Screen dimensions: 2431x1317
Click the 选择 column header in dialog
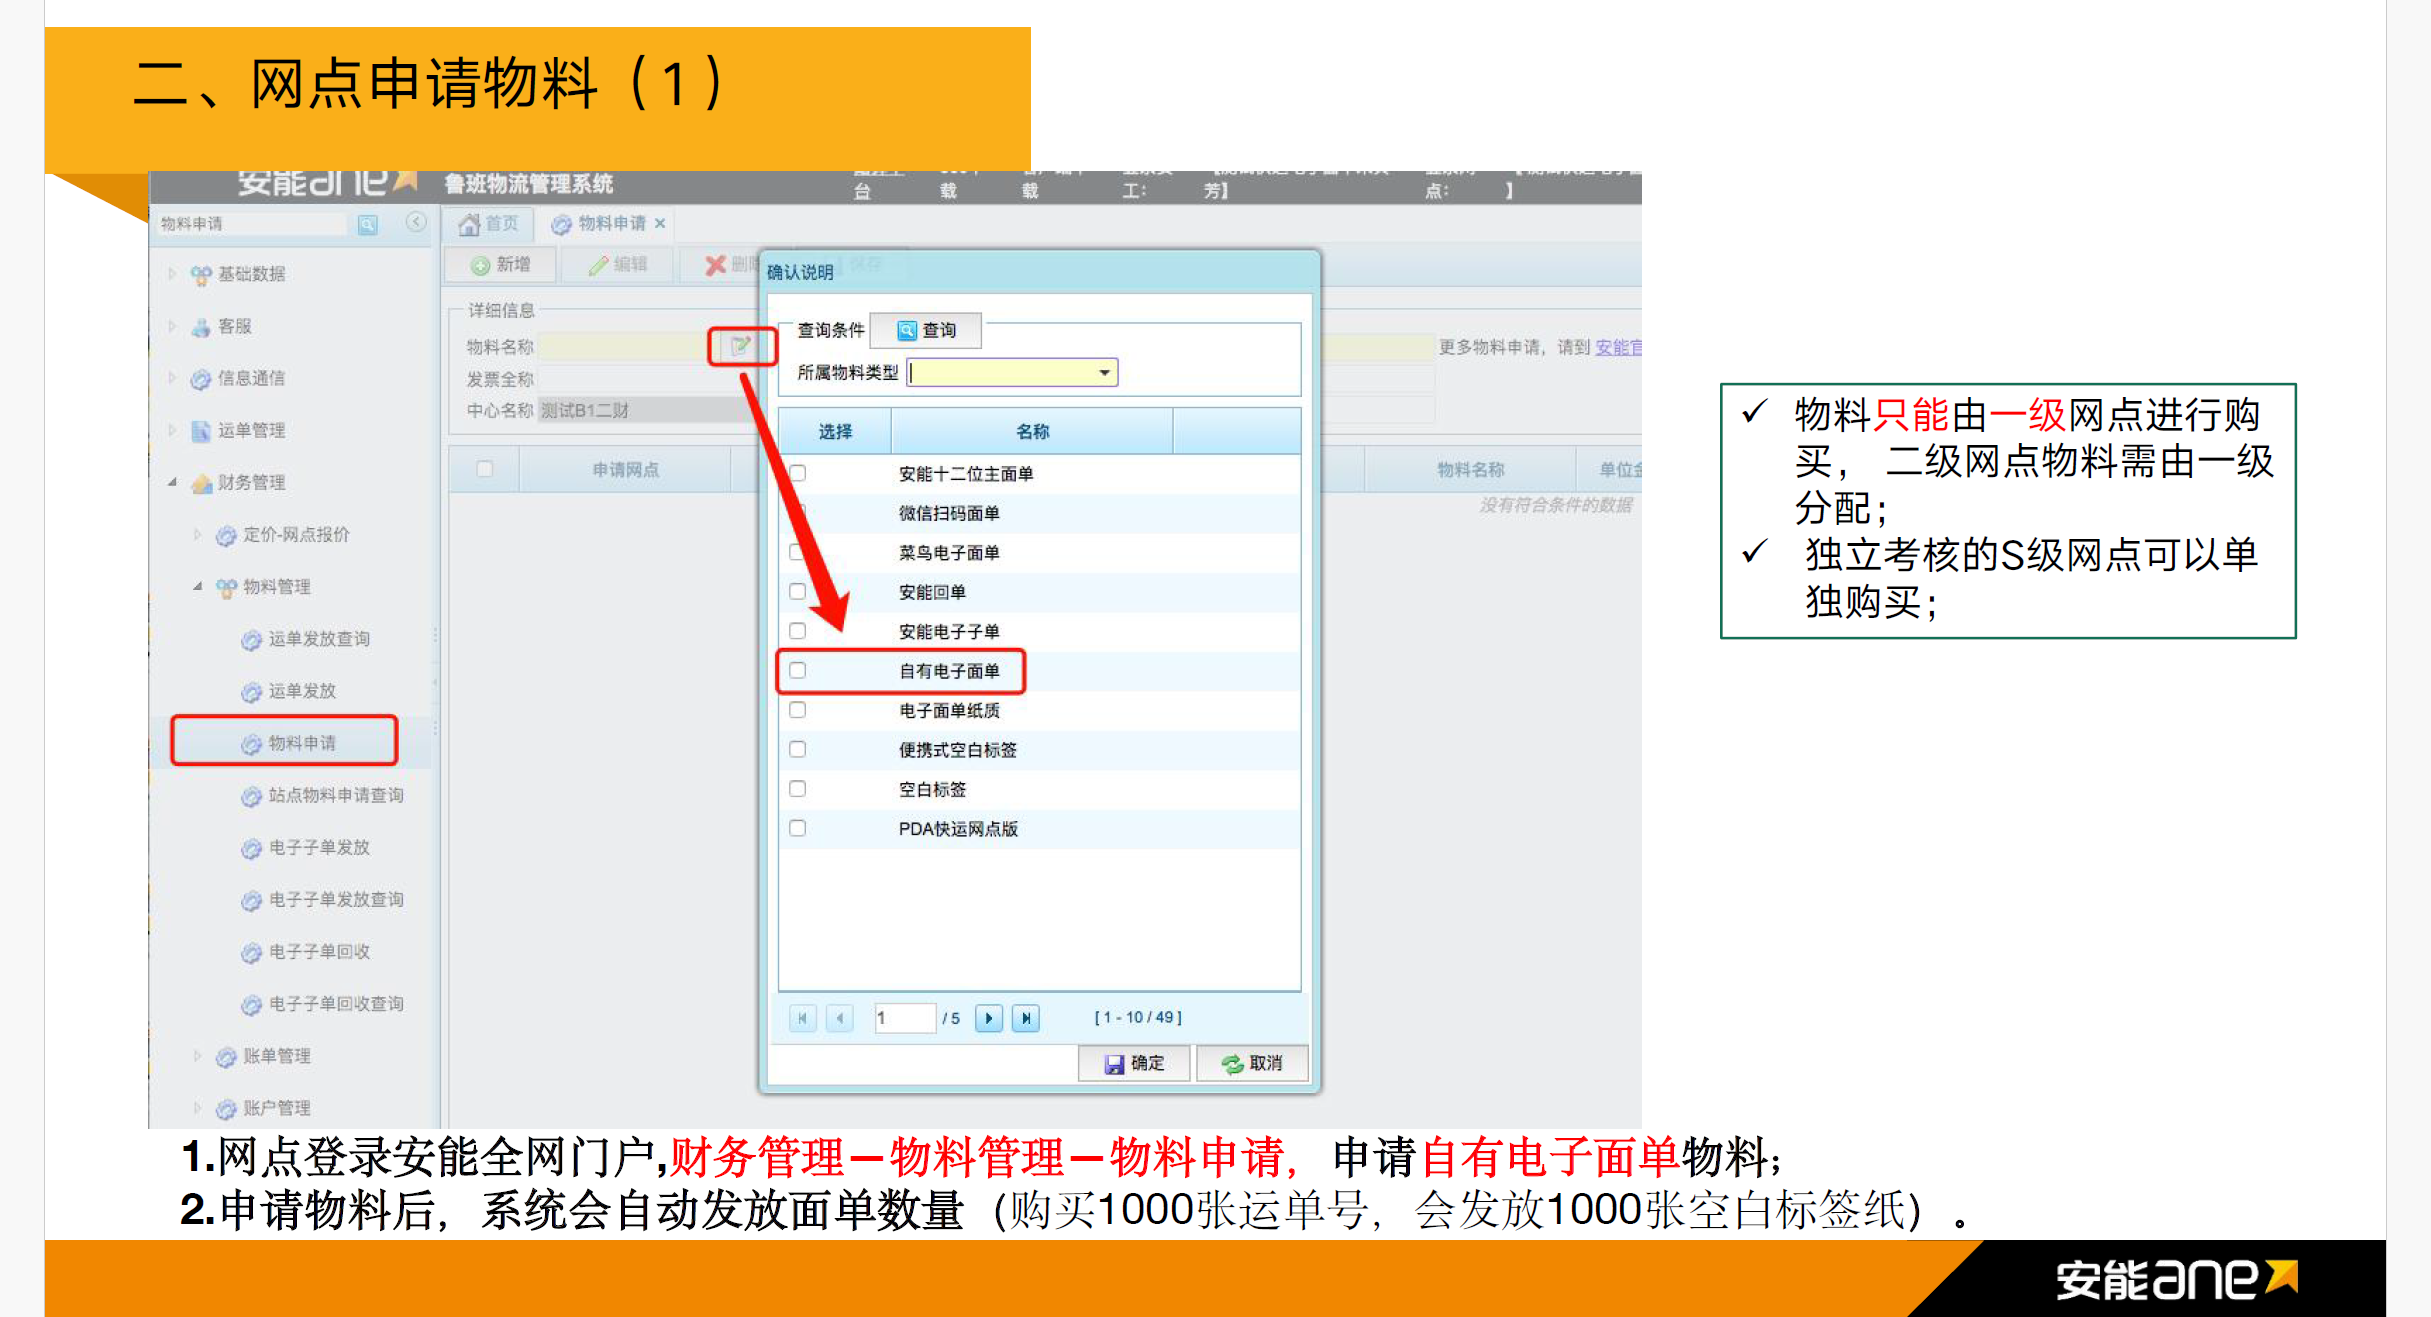click(835, 431)
